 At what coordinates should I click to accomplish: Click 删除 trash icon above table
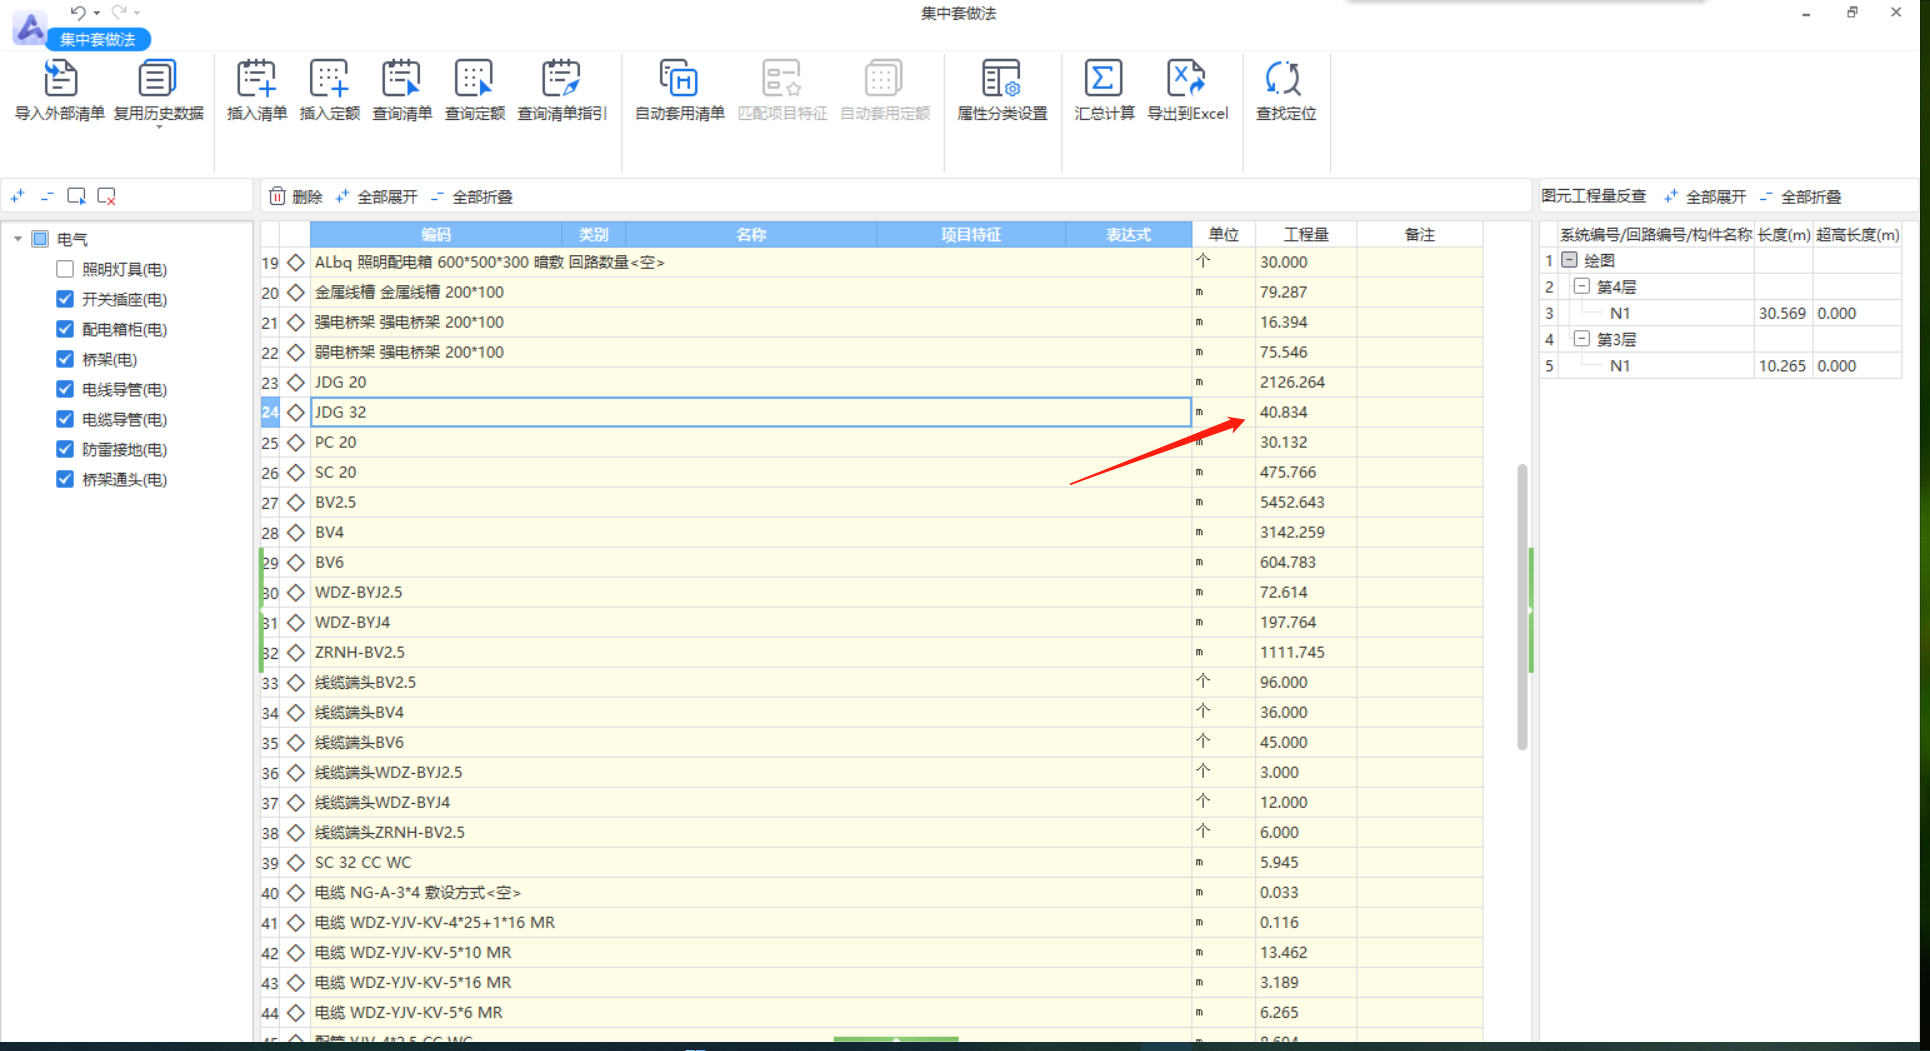click(277, 196)
